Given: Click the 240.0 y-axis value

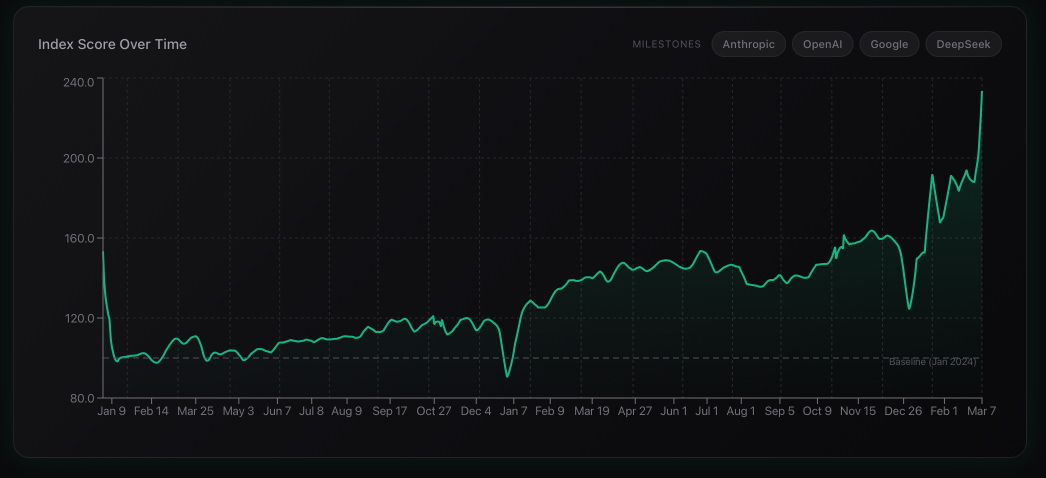Looking at the screenshot, I should (x=79, y=82).
